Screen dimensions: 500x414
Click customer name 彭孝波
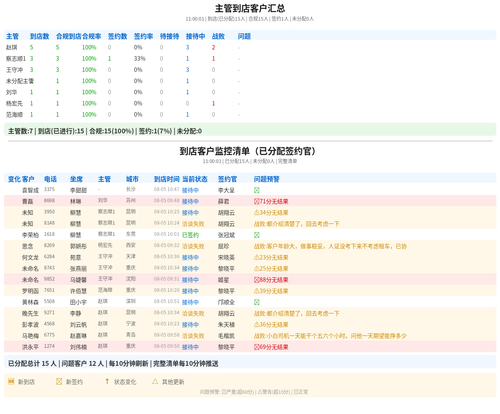point(30,325)
